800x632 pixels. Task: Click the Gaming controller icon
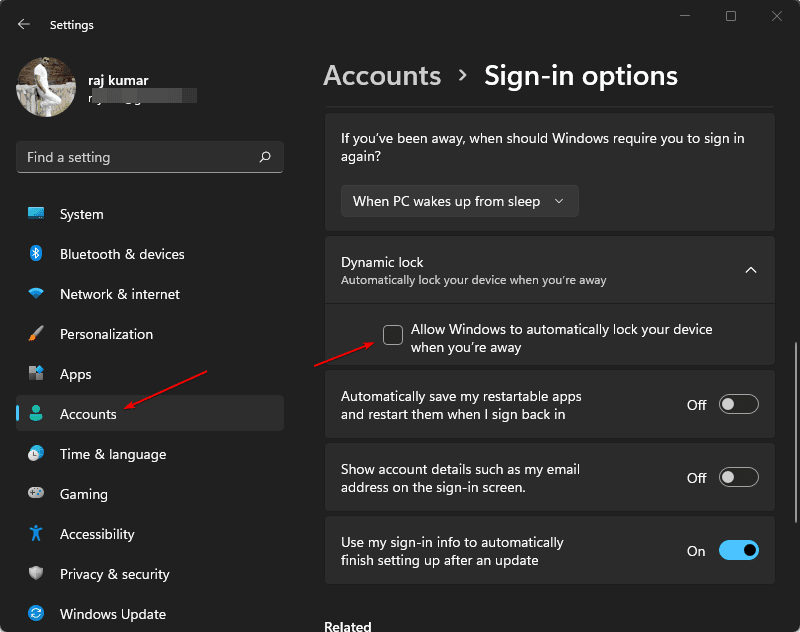(x=36, y=493)
